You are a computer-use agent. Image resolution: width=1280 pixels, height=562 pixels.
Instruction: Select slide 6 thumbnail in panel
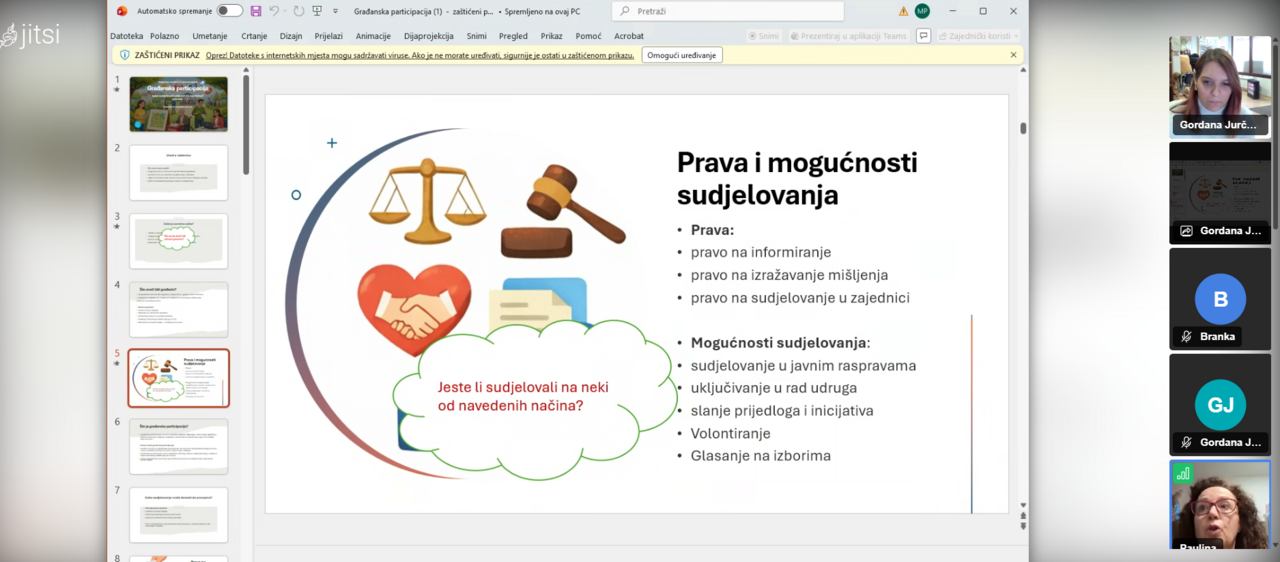pyautogui.click(x=178, y=446)
